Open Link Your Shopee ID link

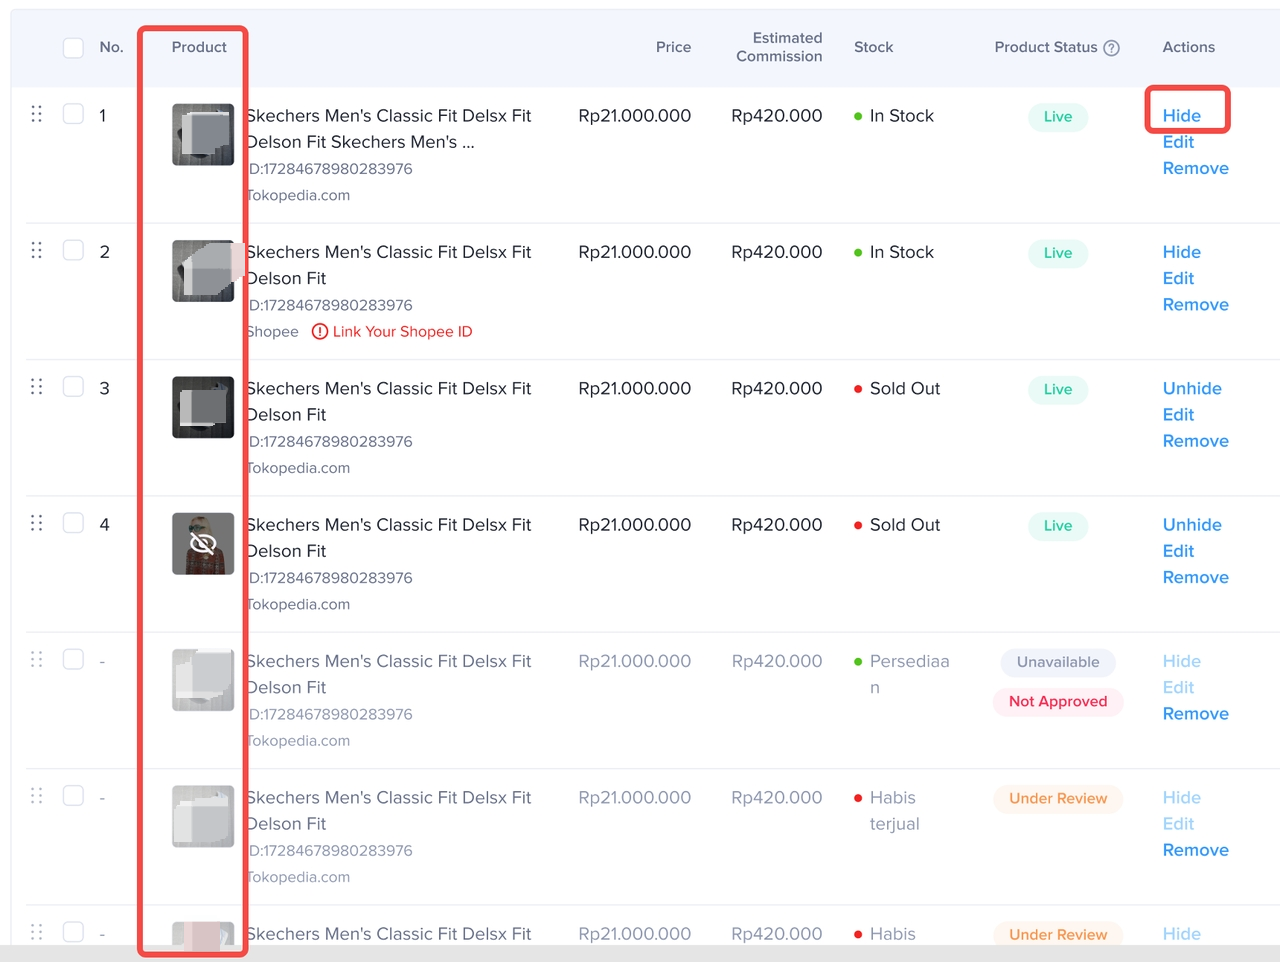pyautogui.click(x=402, y=332)
